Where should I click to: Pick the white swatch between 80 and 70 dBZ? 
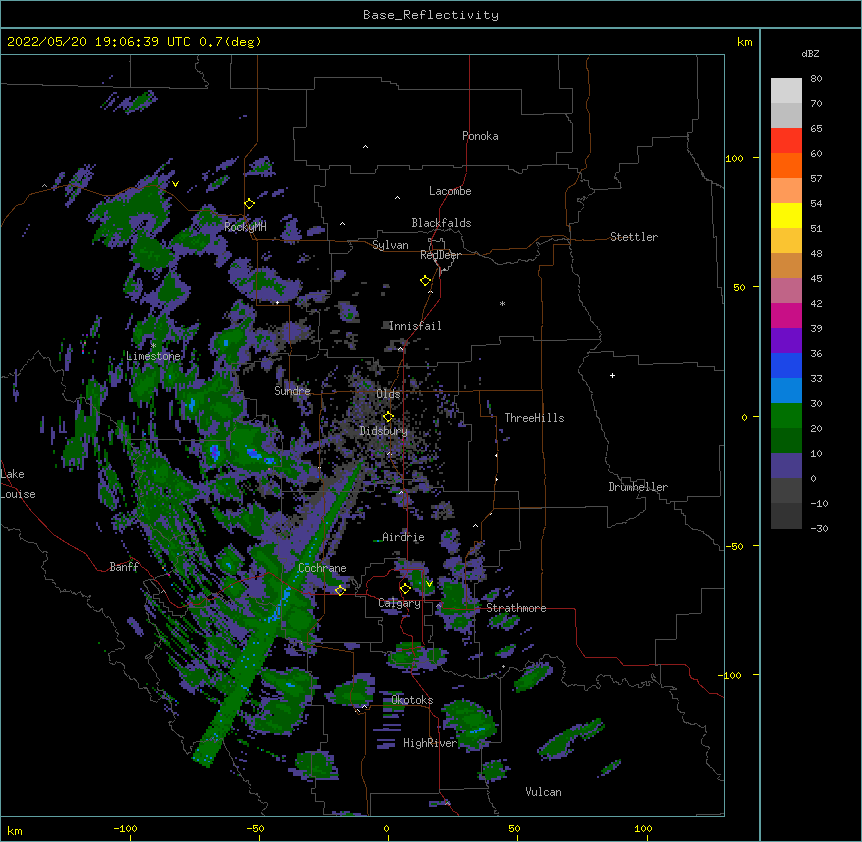[786, 91]
